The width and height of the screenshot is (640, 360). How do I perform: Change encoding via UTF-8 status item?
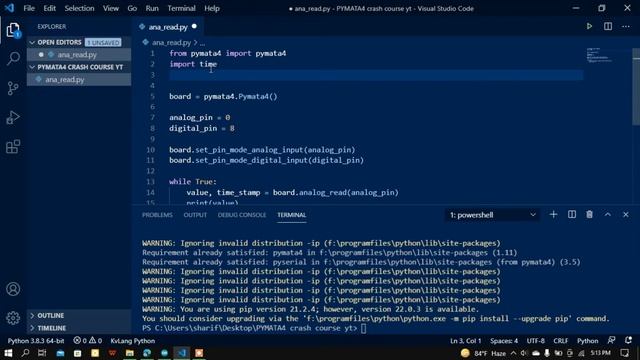pos(536,340)
